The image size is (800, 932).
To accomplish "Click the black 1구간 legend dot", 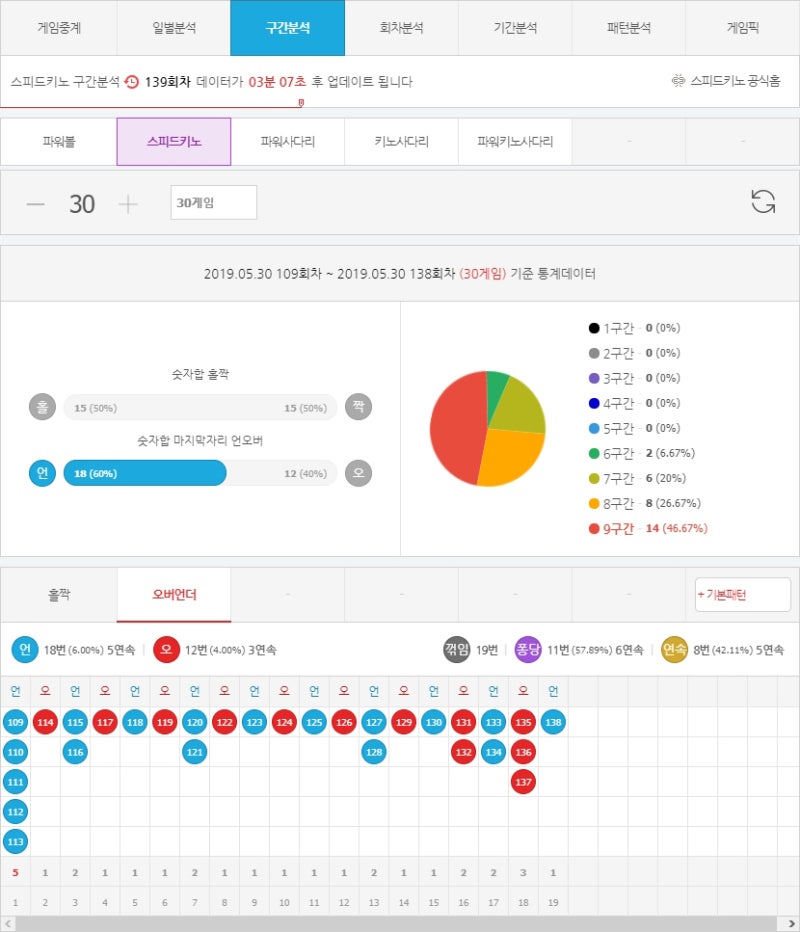I will (x=593, y=328).
